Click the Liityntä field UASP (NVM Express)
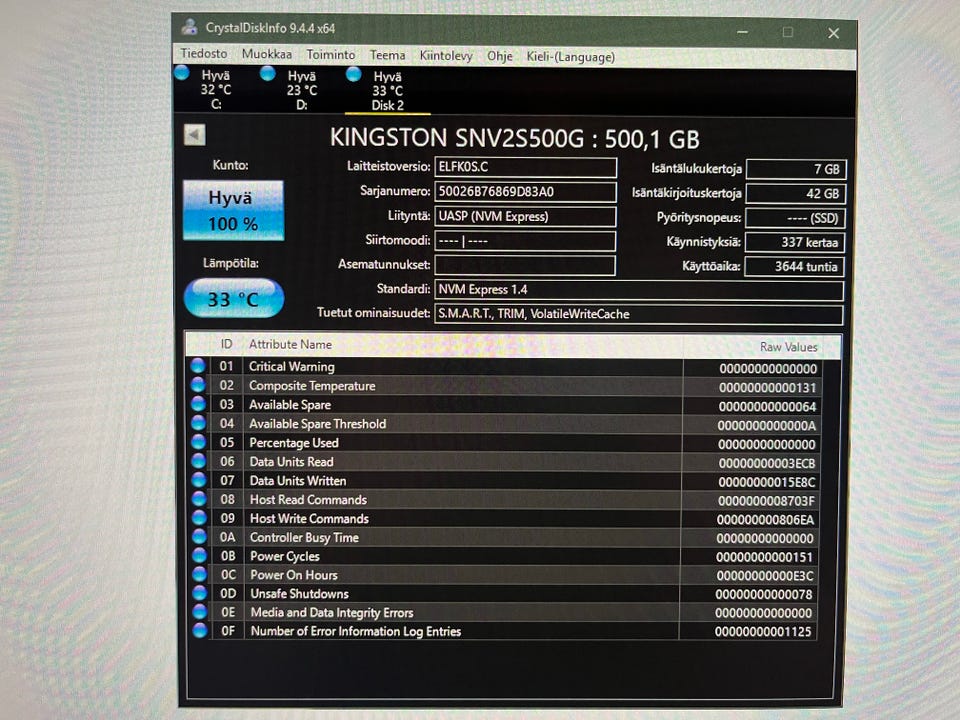Viewport: 960px width, 720px height. tap(525, 216)
